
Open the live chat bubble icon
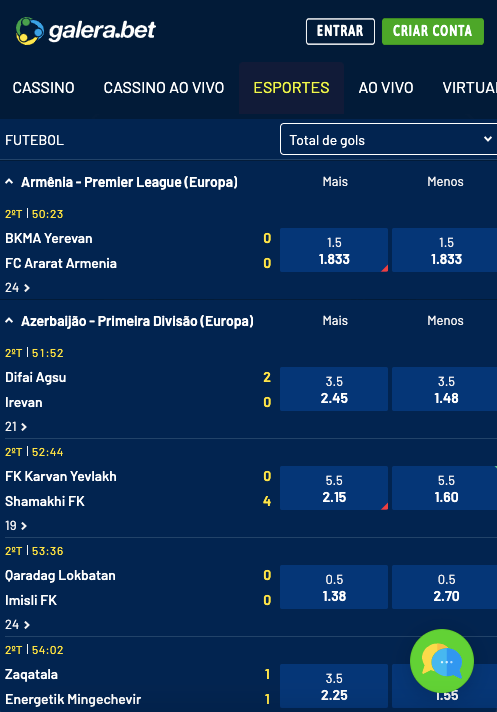pyautogui.click(x=442, y=661)
